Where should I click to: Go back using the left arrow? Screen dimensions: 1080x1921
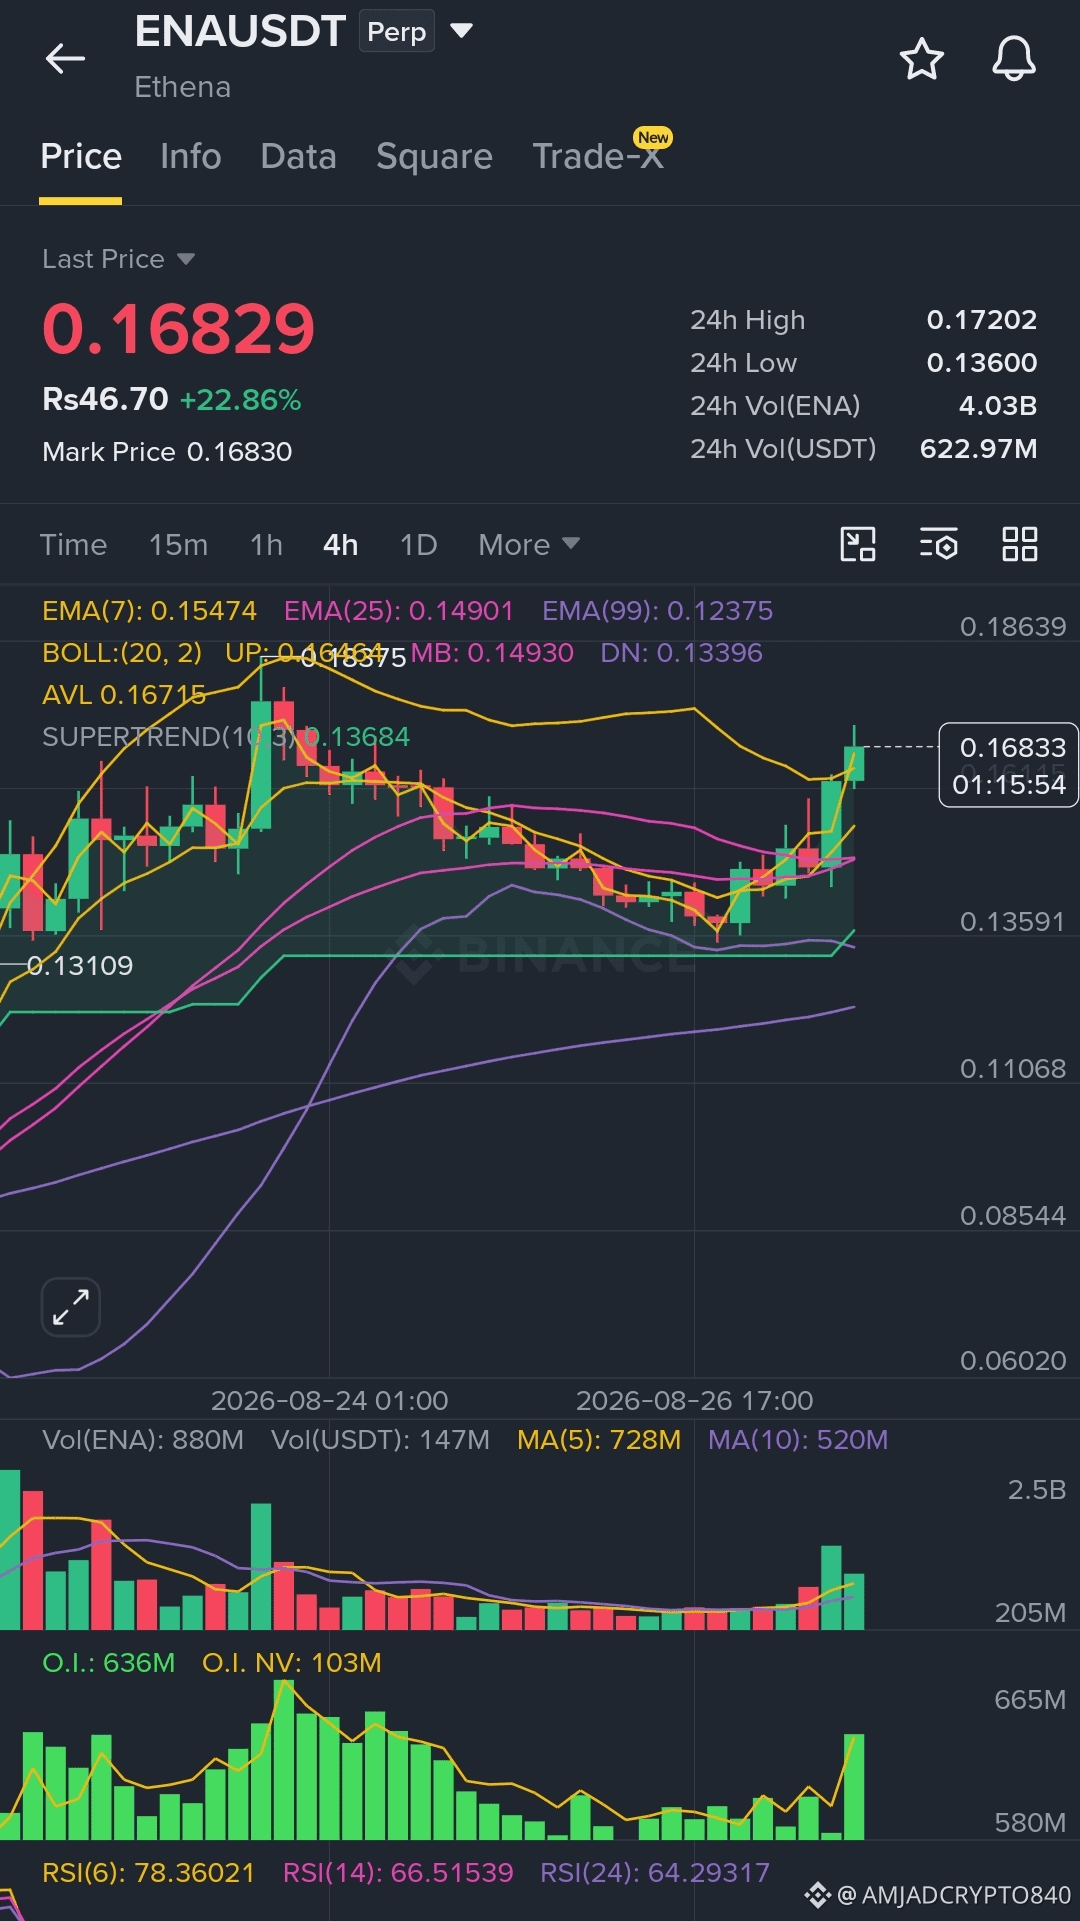(x=65, y=59)
